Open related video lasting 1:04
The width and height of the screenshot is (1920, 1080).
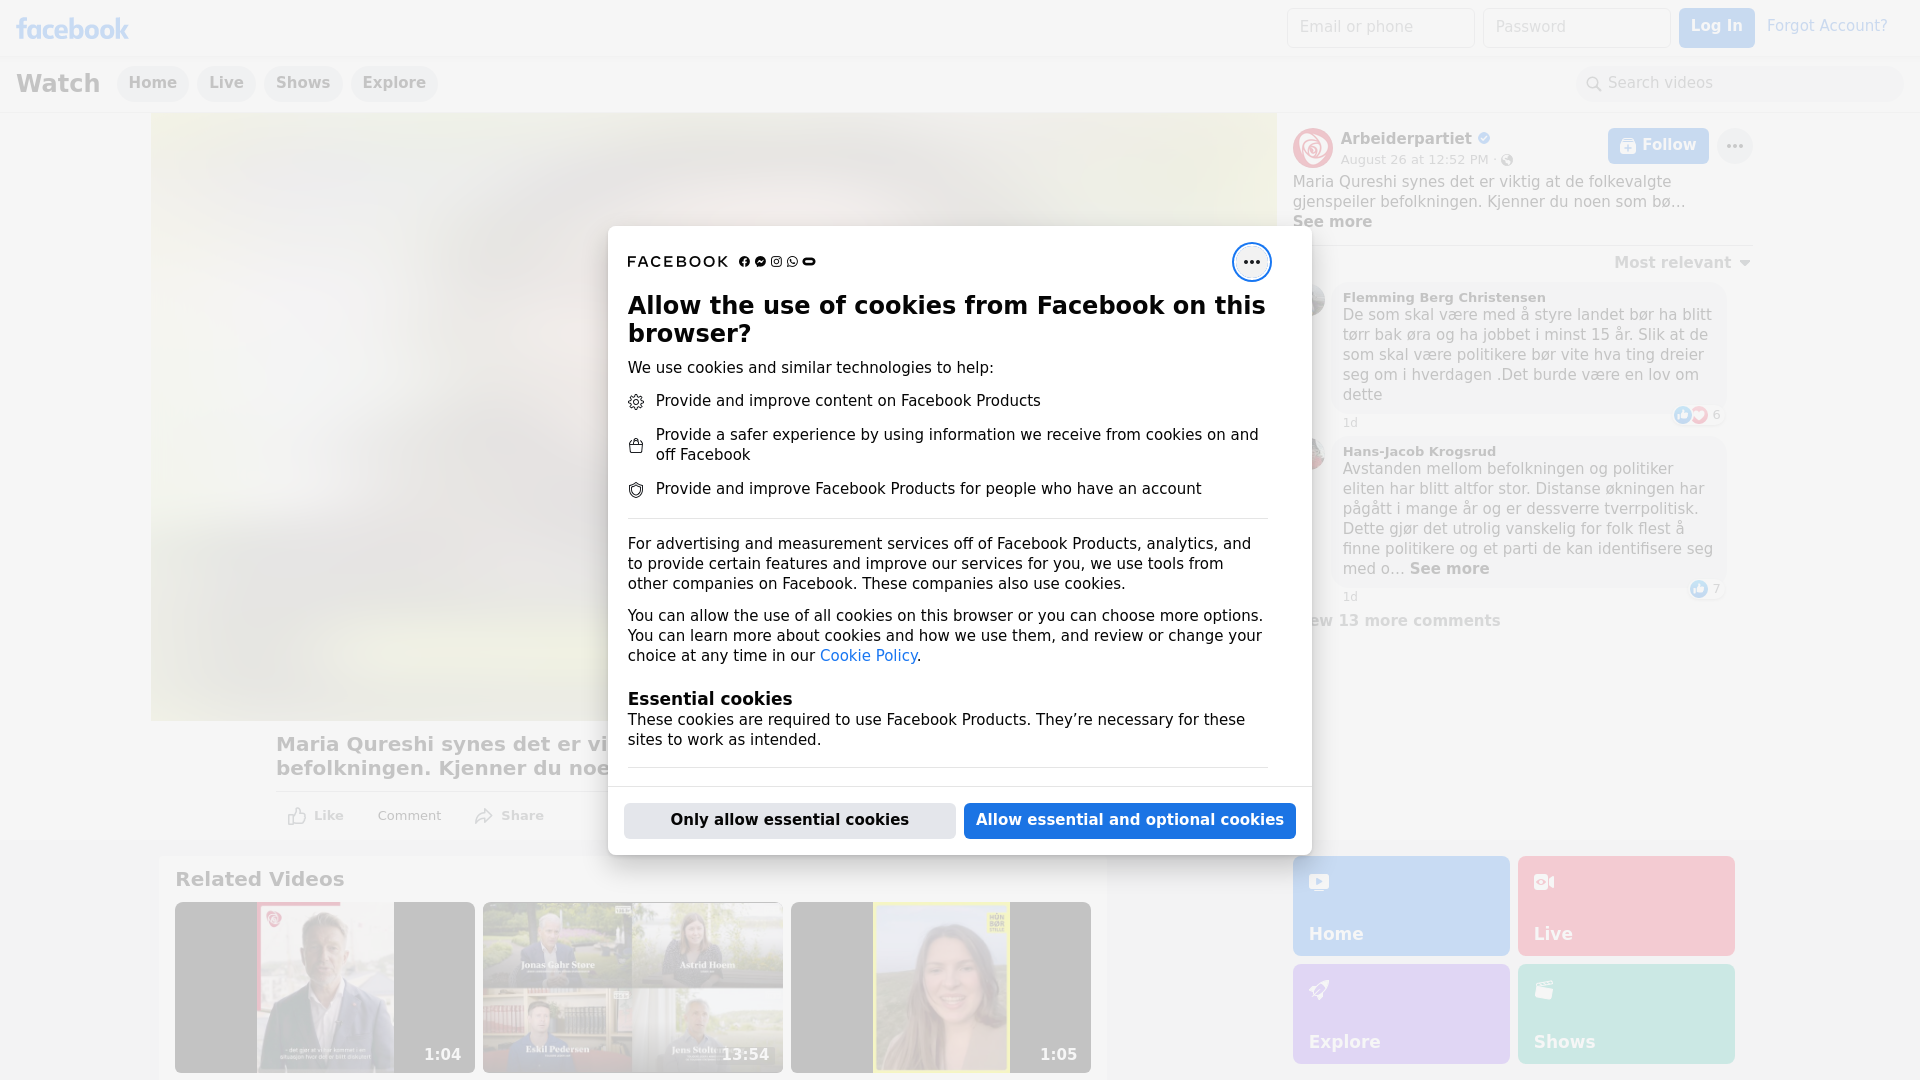pos(325,988)
